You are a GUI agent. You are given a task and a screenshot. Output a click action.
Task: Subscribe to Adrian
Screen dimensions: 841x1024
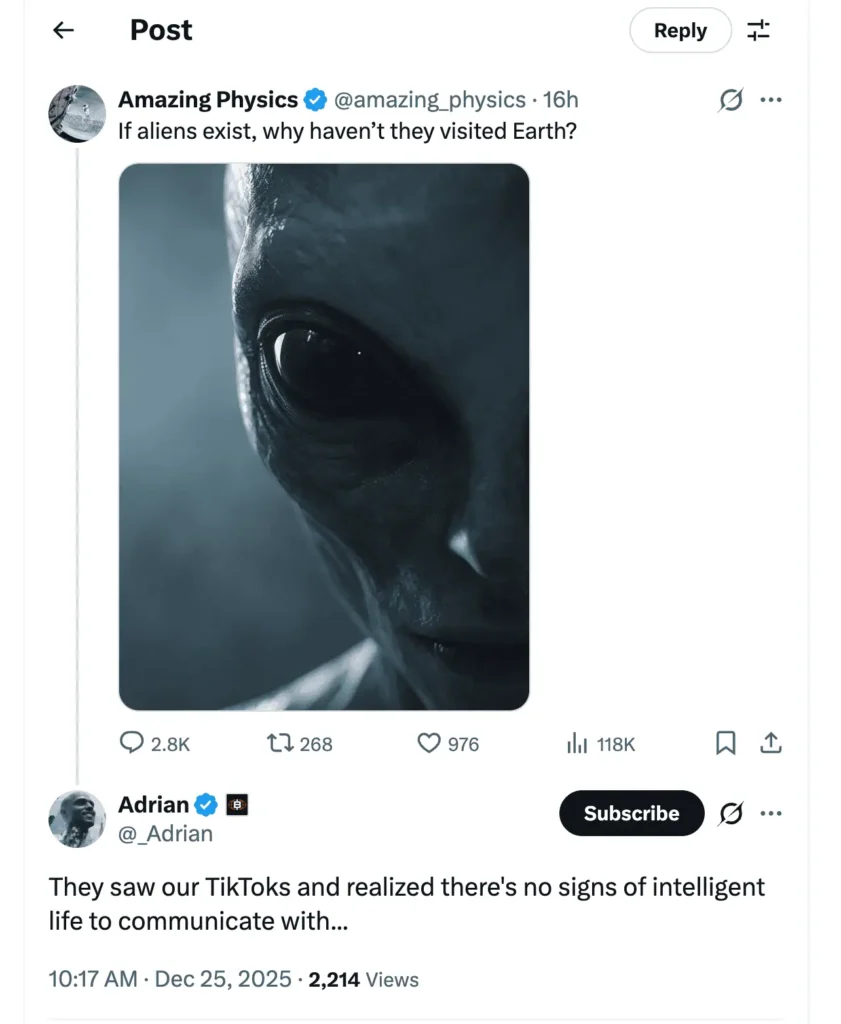(631, 813)
